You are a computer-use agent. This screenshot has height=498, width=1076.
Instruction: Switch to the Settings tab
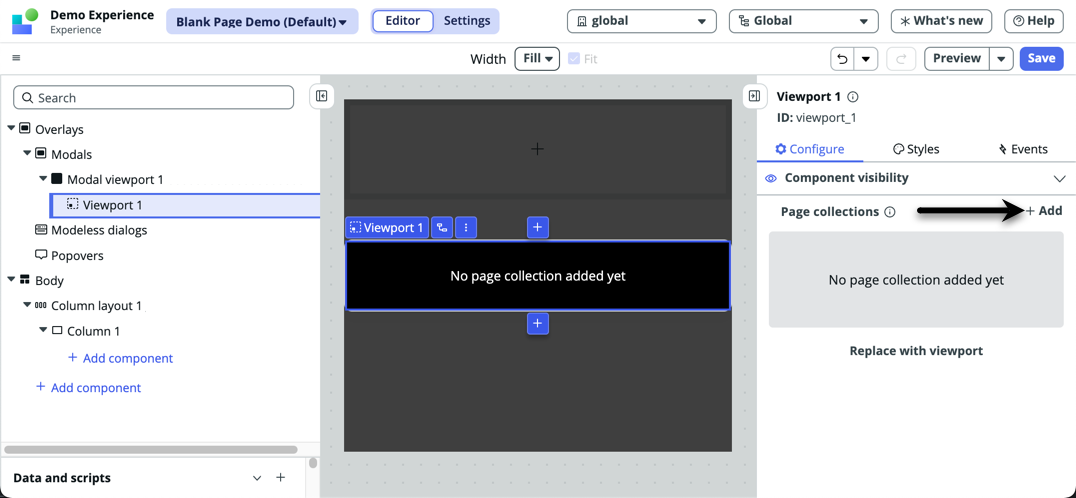(x=467, y=21)
